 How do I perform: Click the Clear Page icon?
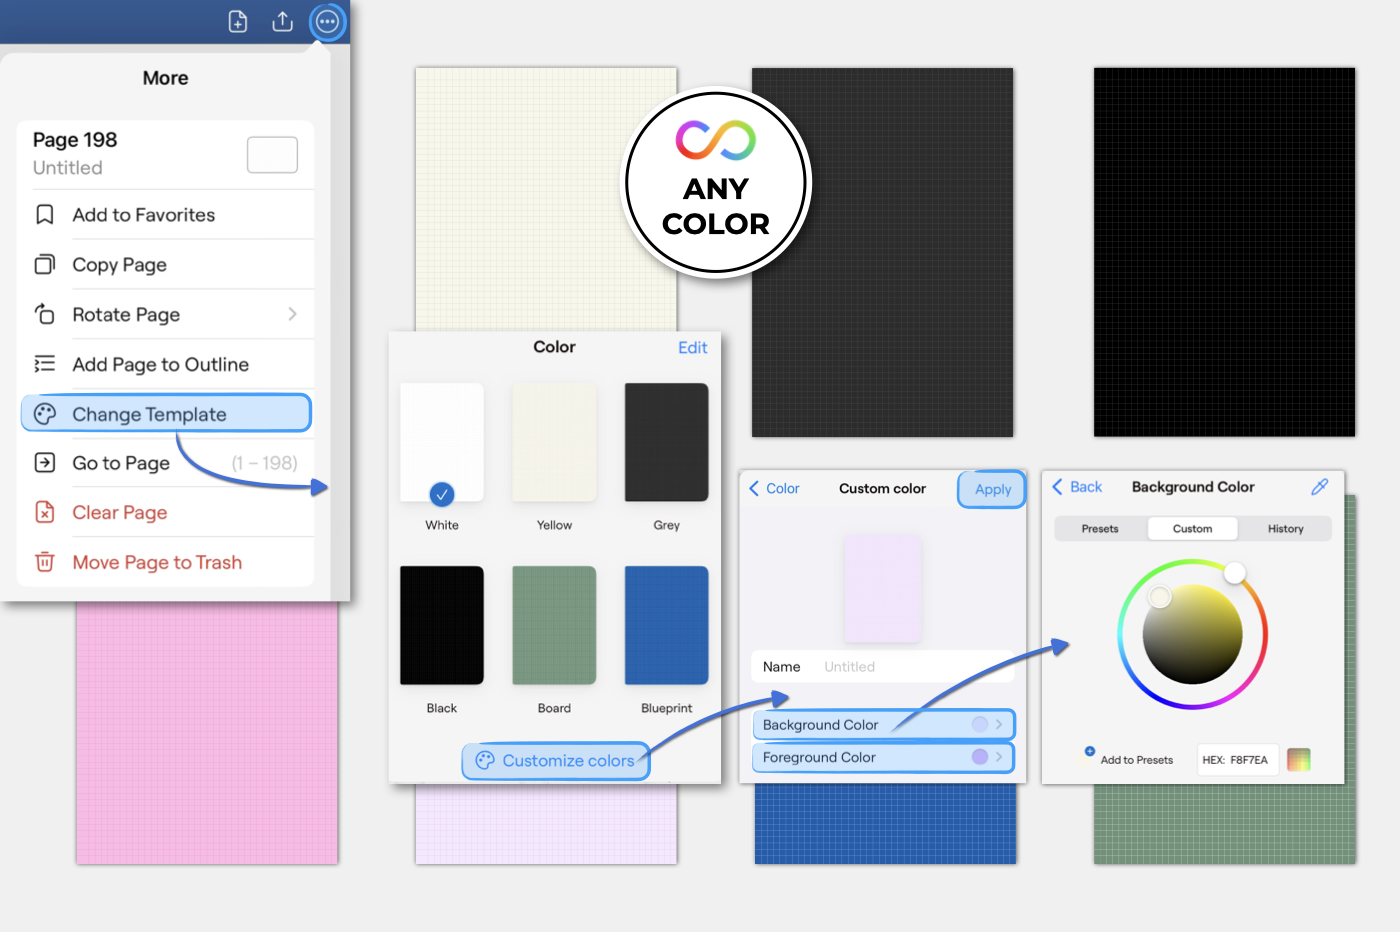[x=45, y=513]
